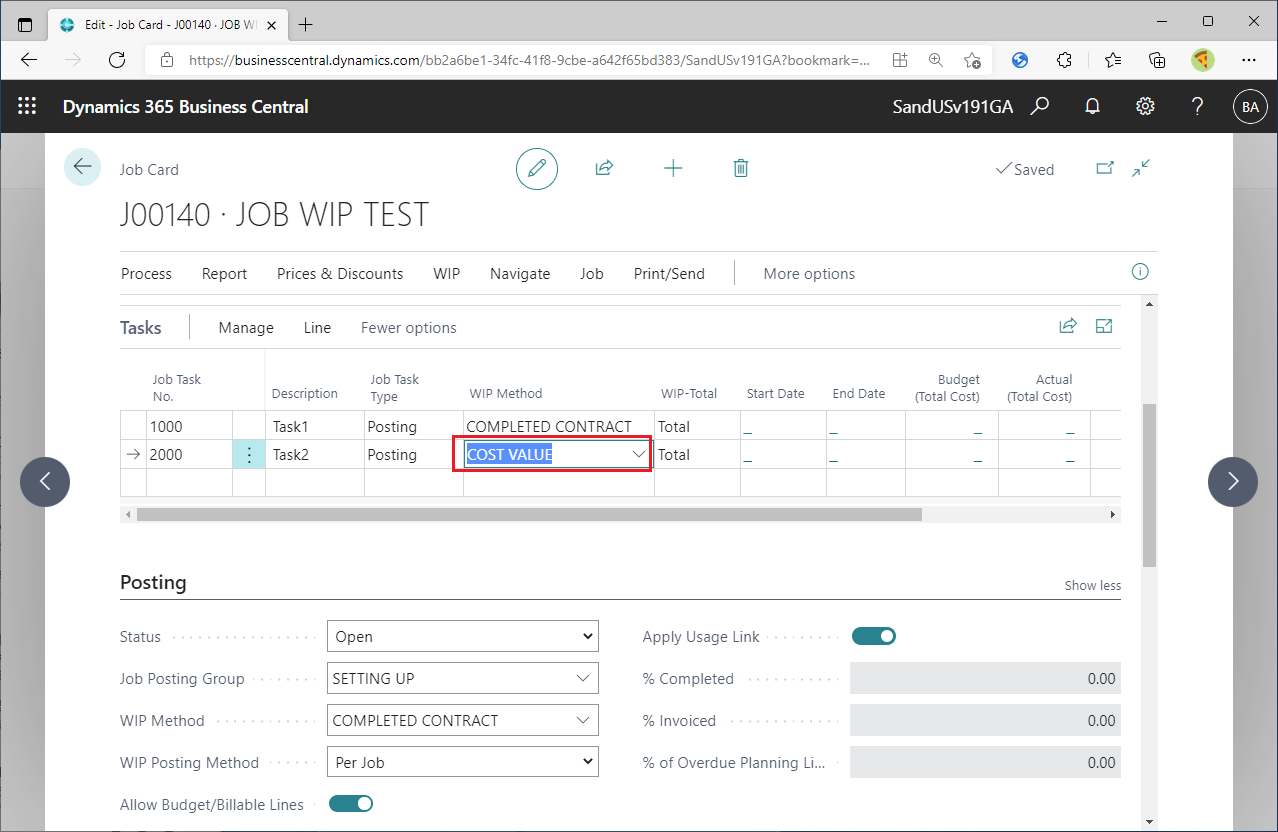The height and width of the screenshot is (832, 1278).
Task: Expand WIP Posting Method dropdown
Action: (x=462, y=763)
